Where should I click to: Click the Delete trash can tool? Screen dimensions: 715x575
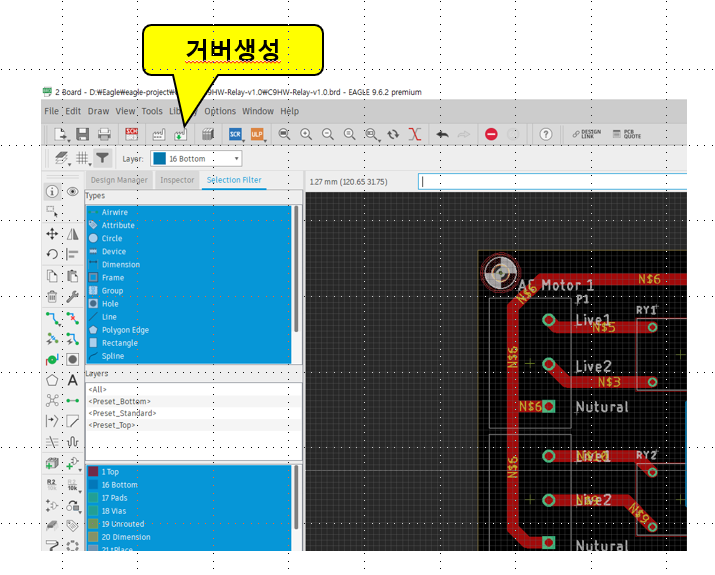52,296
